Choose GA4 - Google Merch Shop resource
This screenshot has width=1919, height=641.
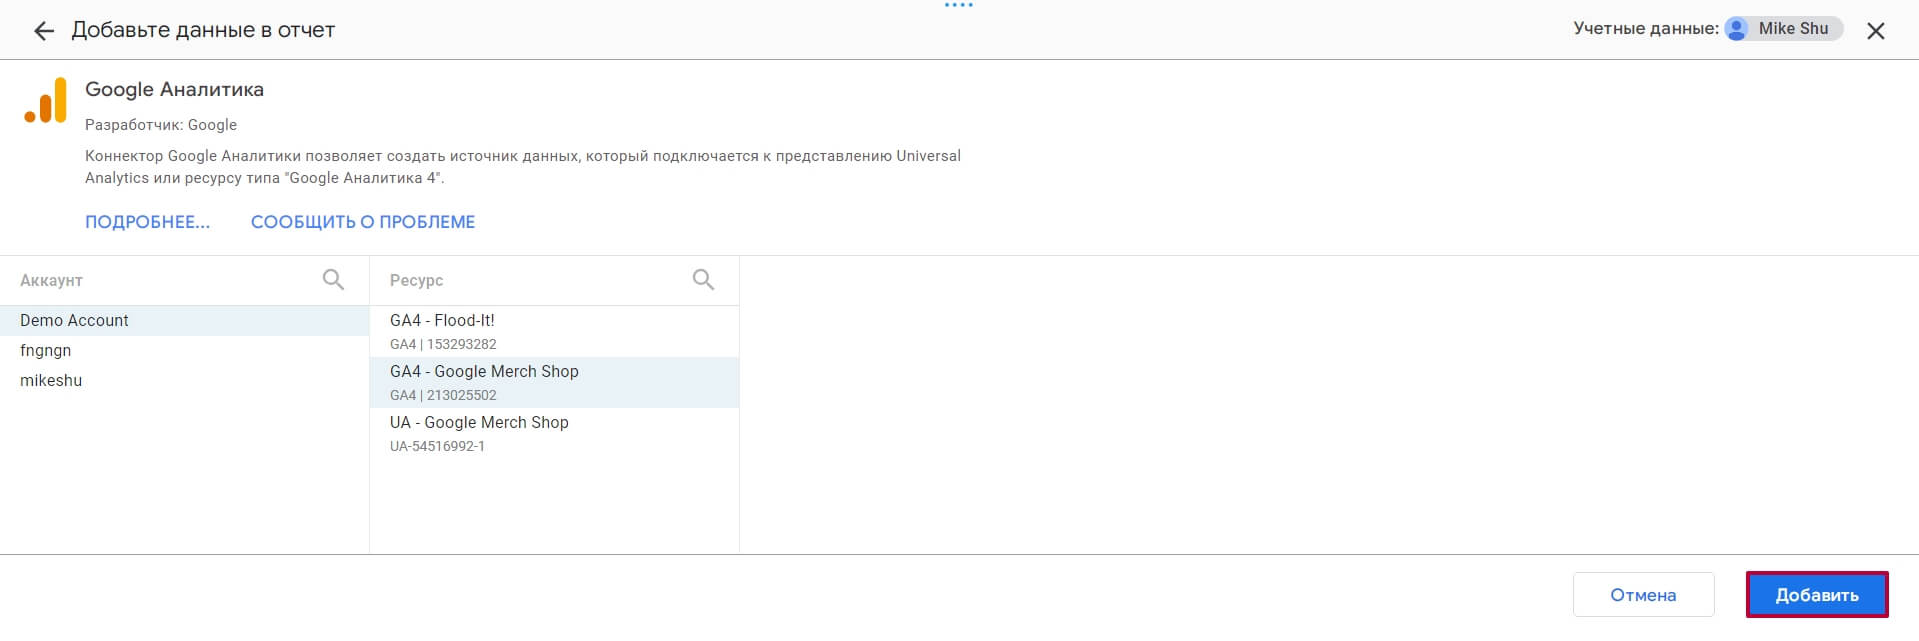(554, 382)
